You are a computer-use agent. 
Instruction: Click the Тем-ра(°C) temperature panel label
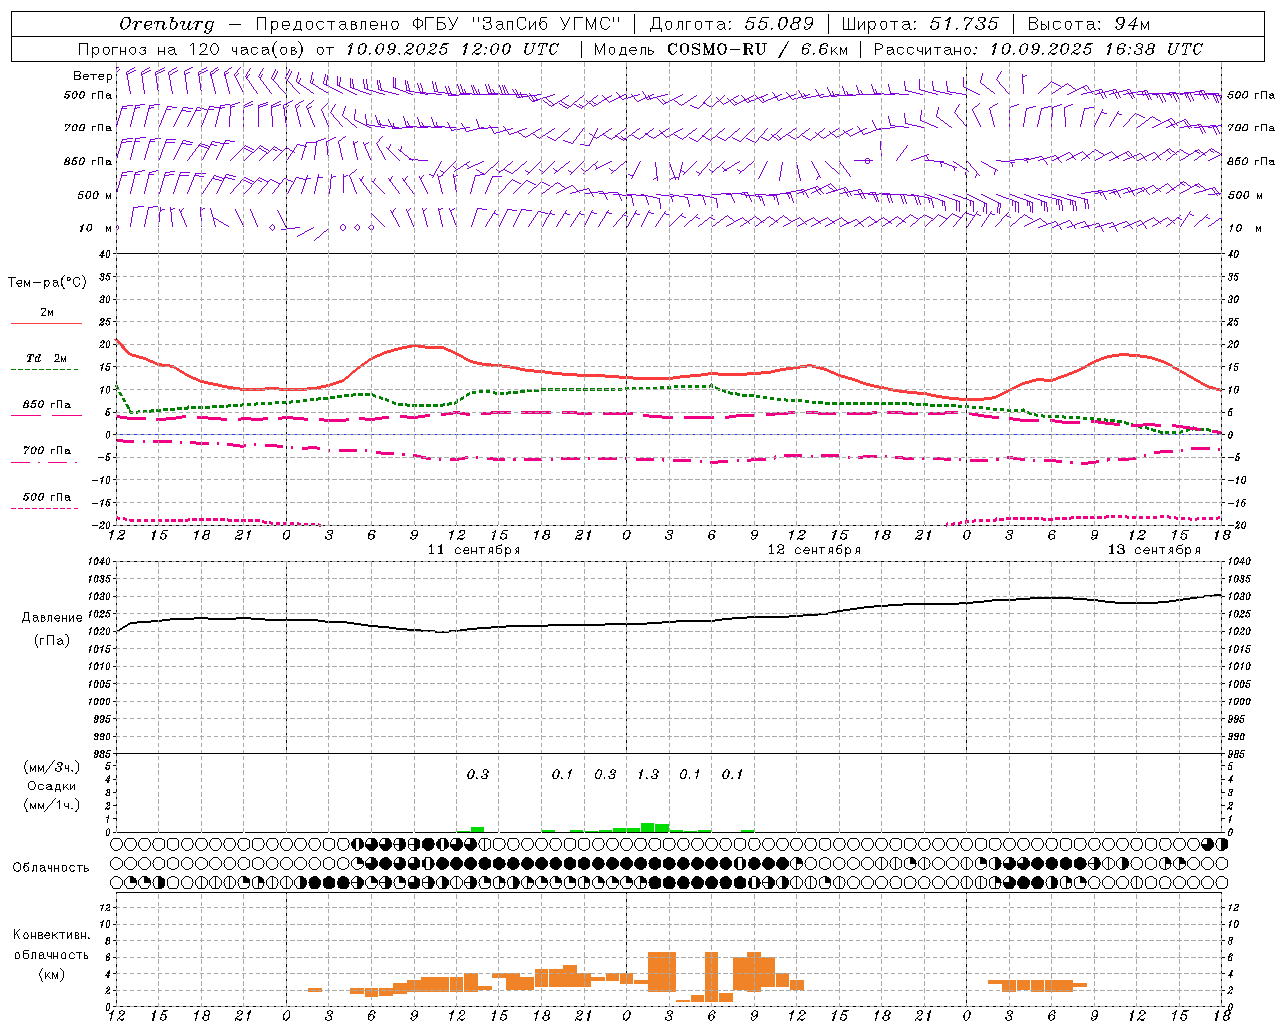point(47,283)
